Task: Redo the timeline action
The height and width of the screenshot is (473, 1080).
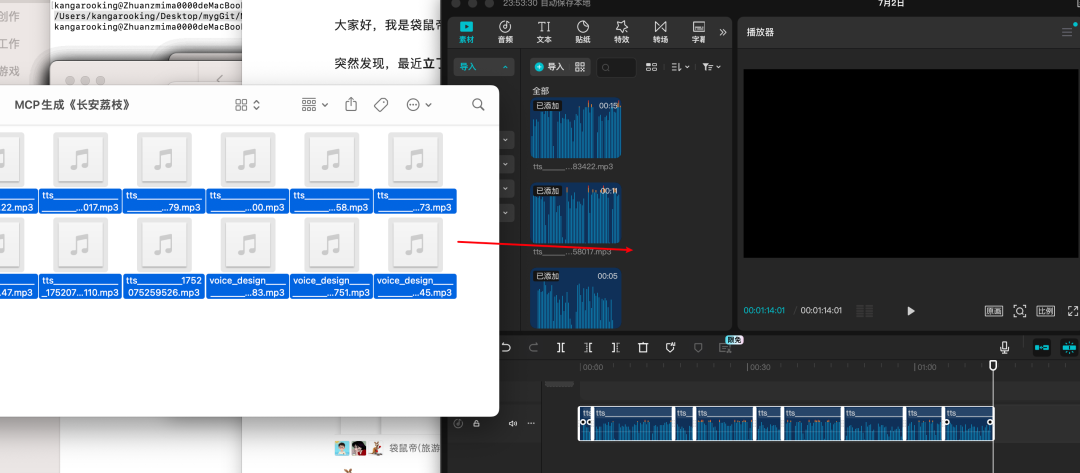Action: 533,348
